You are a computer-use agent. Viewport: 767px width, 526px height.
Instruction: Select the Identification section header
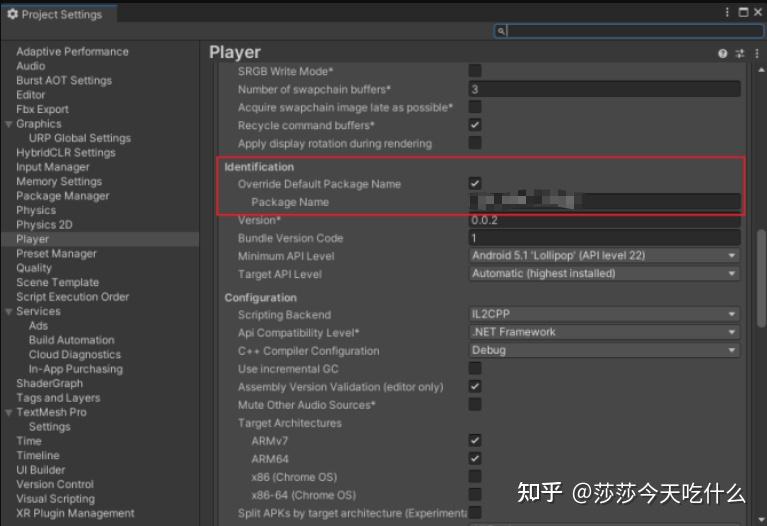click(259, 167)
